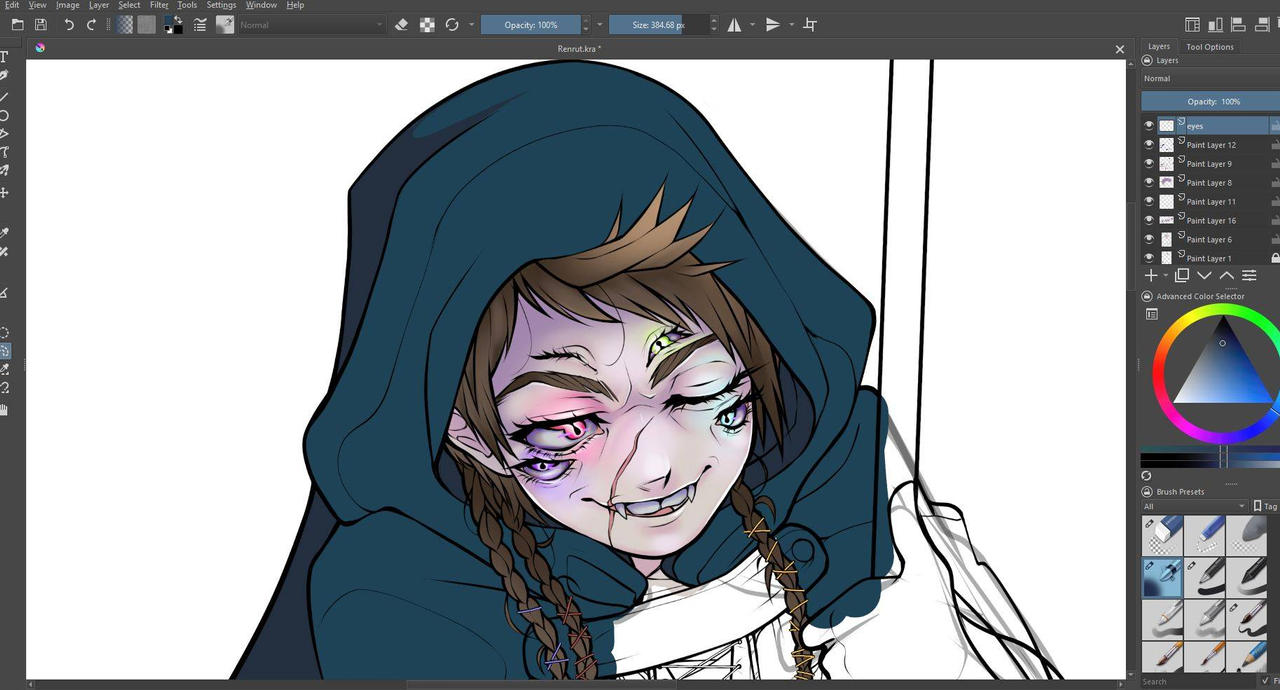Hide the eyes layer
Image resolution: width=1280 pixels, height=690 pixels.
[x=1149, y=126]
